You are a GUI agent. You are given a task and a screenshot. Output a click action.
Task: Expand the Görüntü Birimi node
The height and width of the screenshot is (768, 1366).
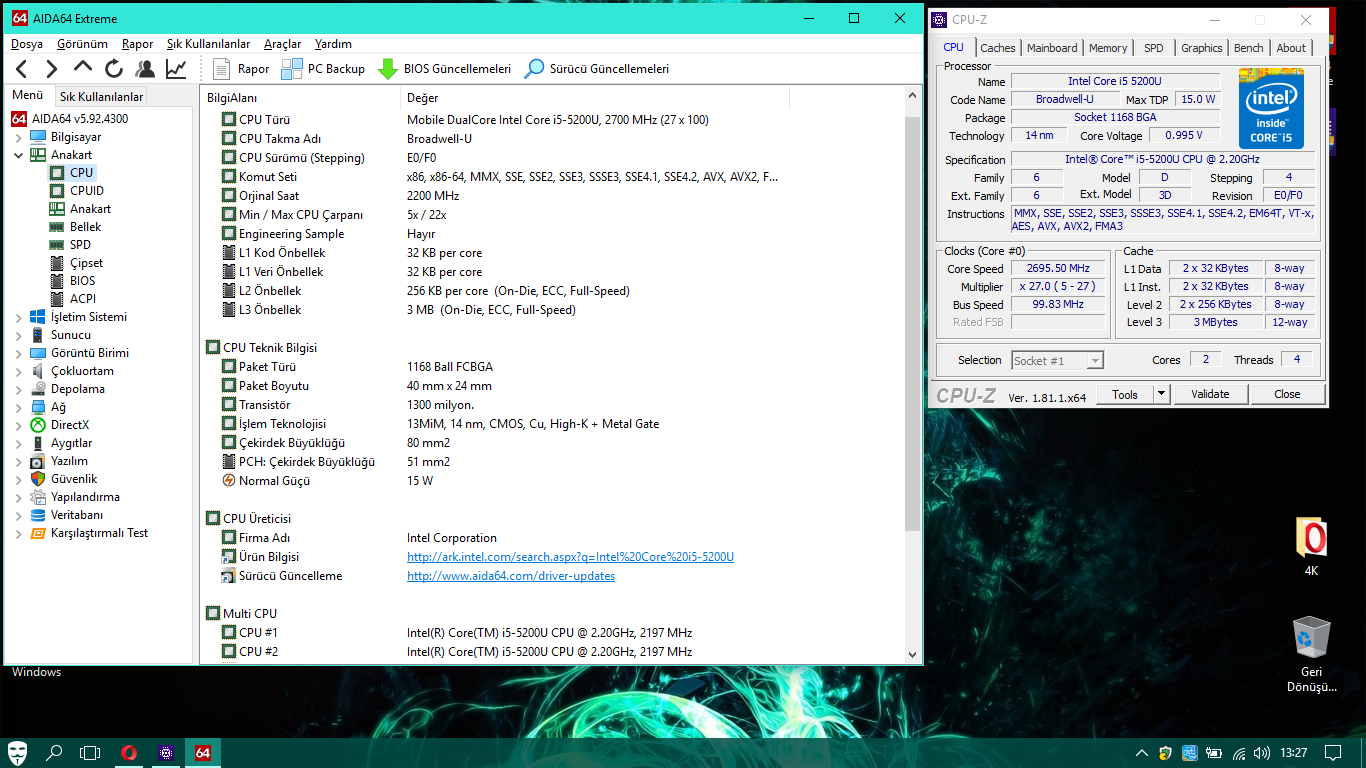18,353
